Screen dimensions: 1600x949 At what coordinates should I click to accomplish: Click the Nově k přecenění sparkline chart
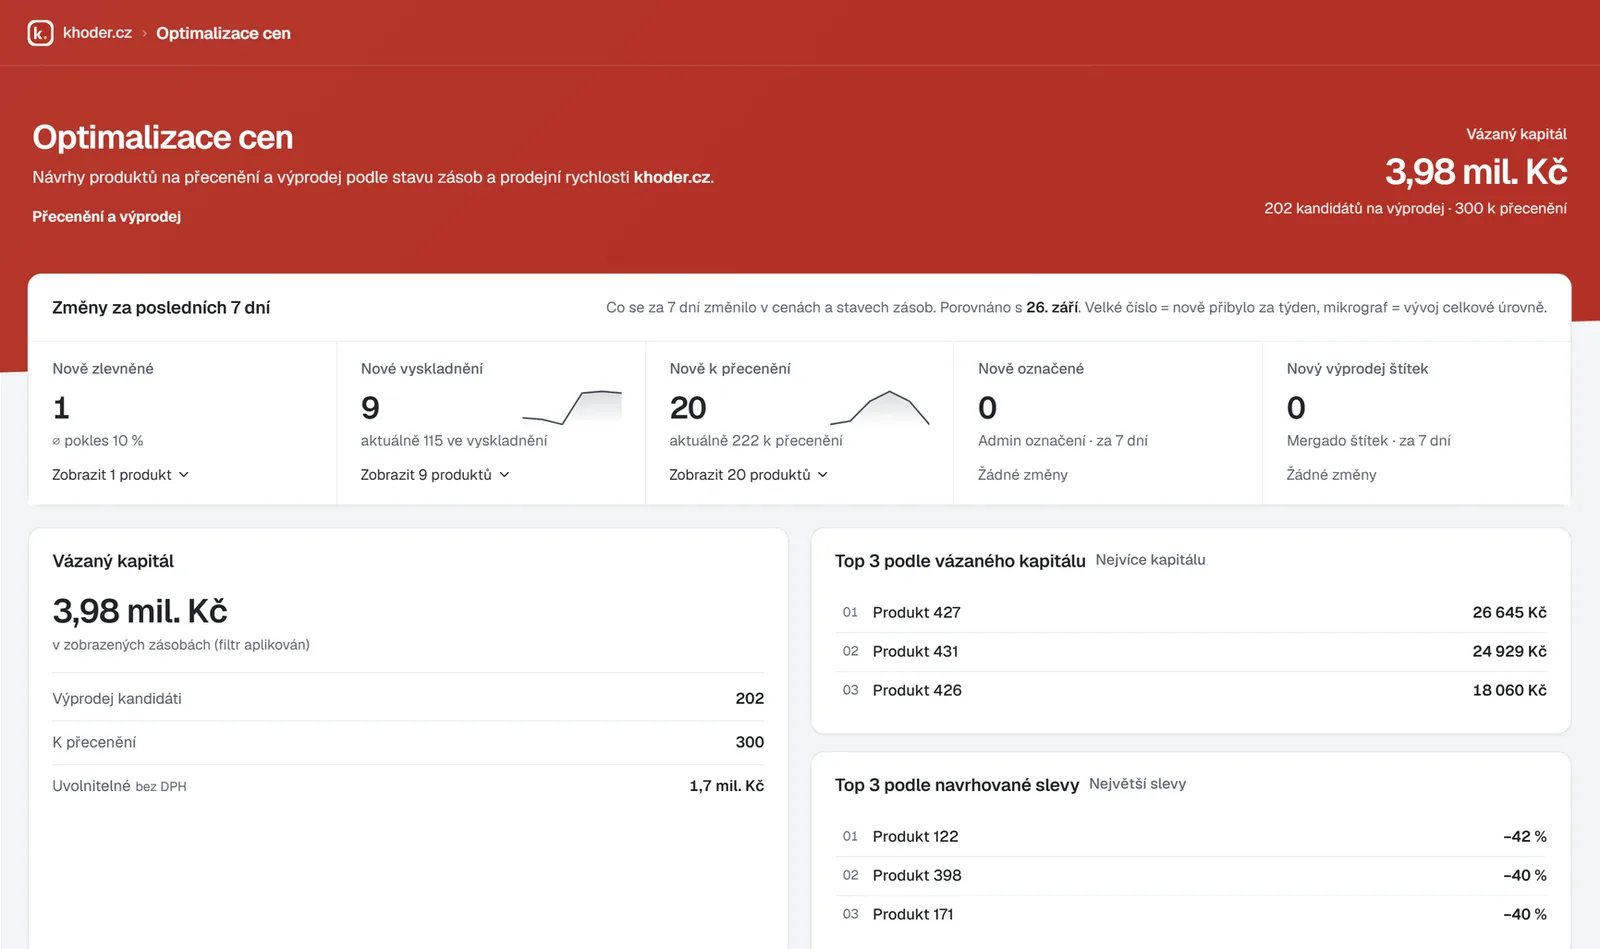880,407
